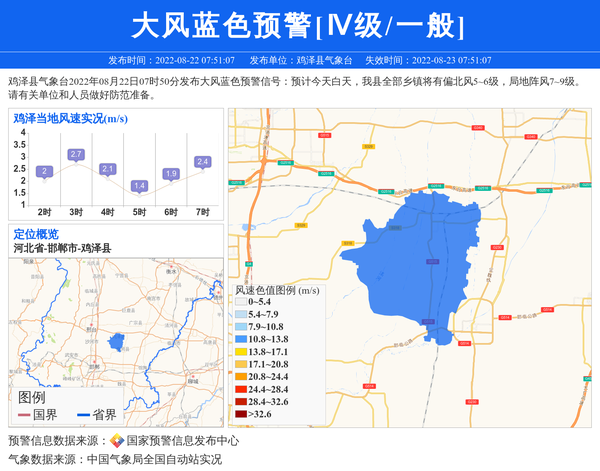
Task: Click the 2 wind speed marker at 2时
Action: 44,171
